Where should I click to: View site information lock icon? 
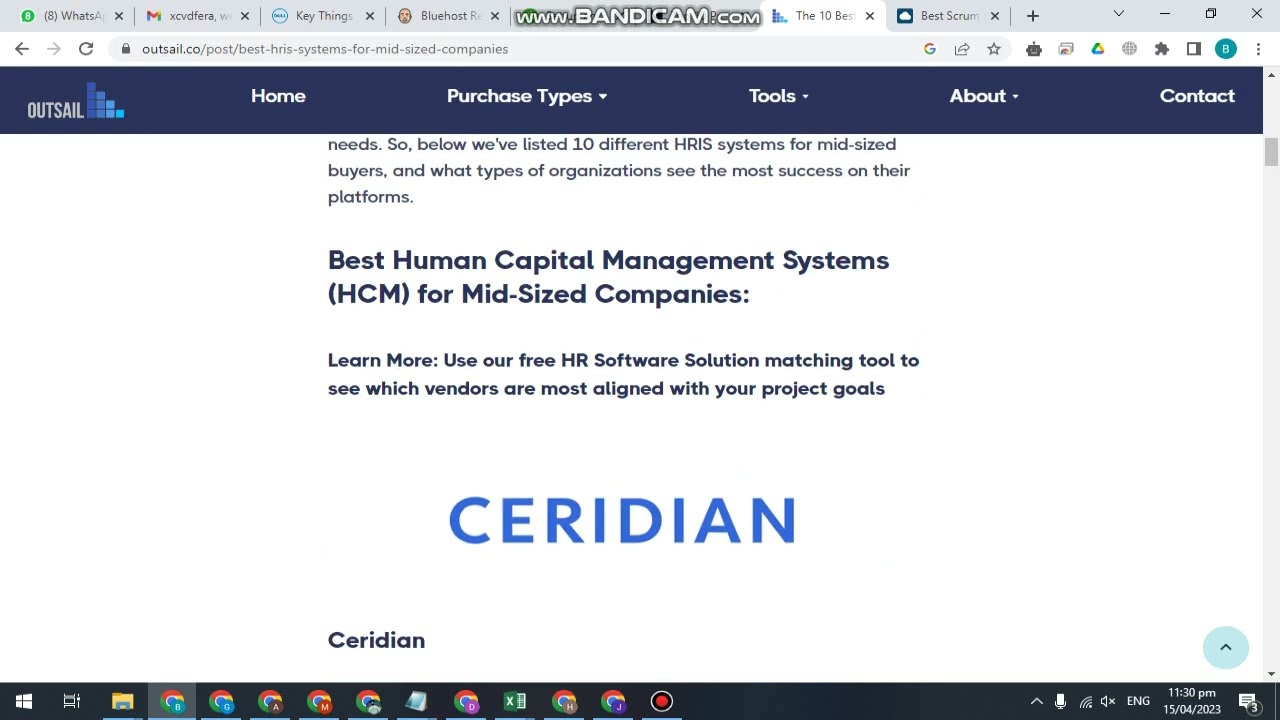tap(125, 49)
